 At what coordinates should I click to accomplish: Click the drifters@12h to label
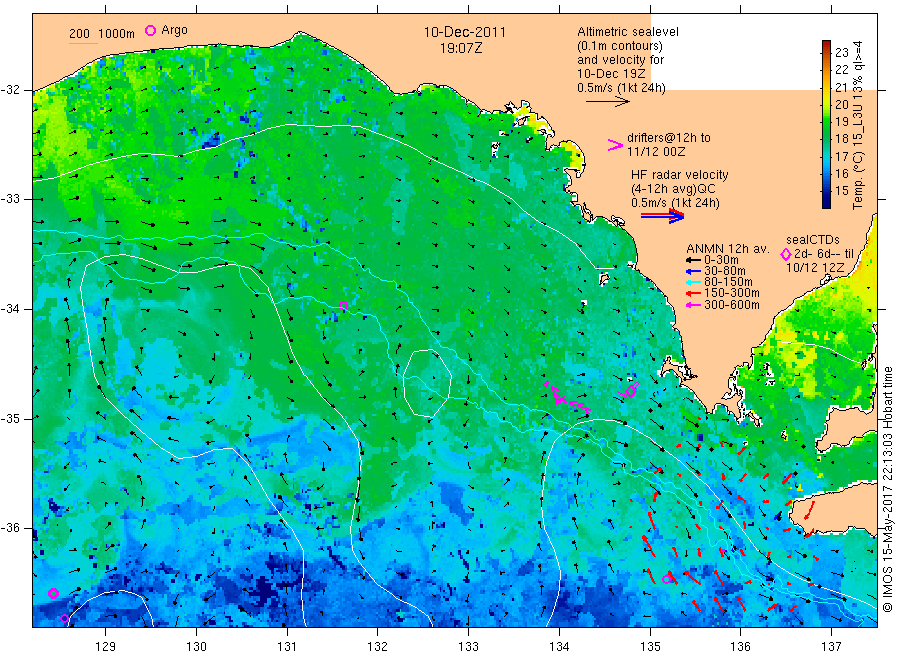pyautogui.click(x=669, y=138)
